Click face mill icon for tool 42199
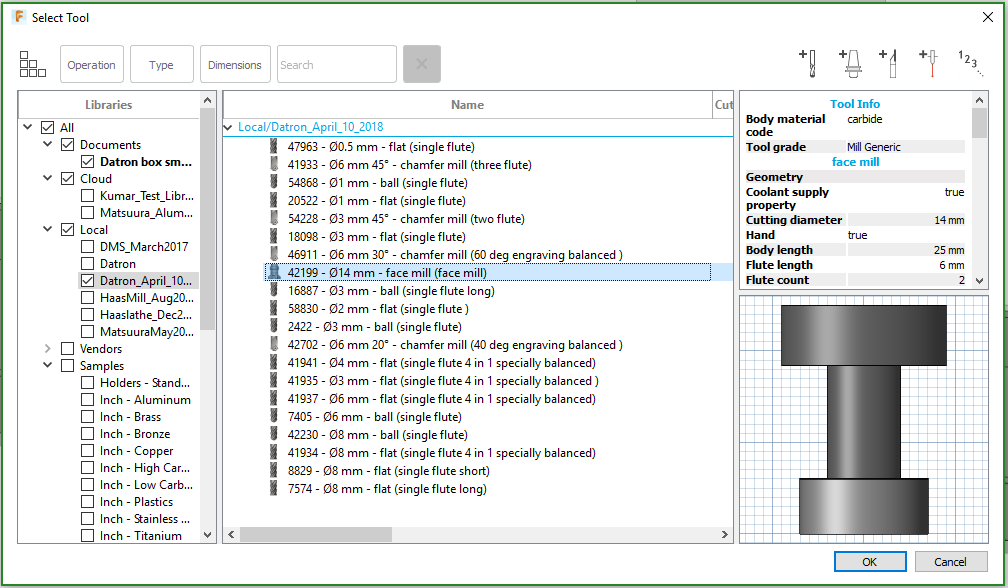This screenshot has height=588, width=1008. pyautogui.click(x=274, y=272)
